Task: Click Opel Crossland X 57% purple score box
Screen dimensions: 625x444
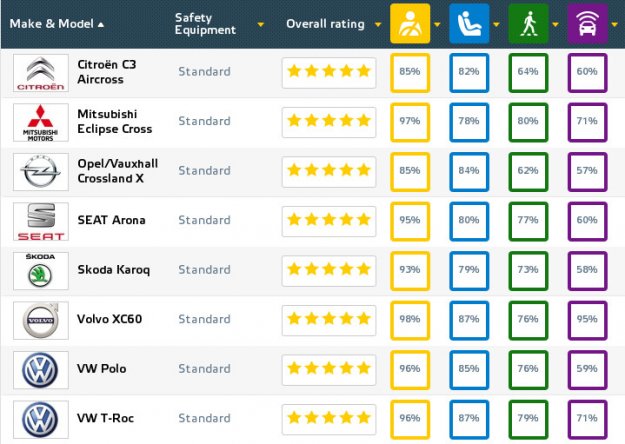Action: point(588,172)
